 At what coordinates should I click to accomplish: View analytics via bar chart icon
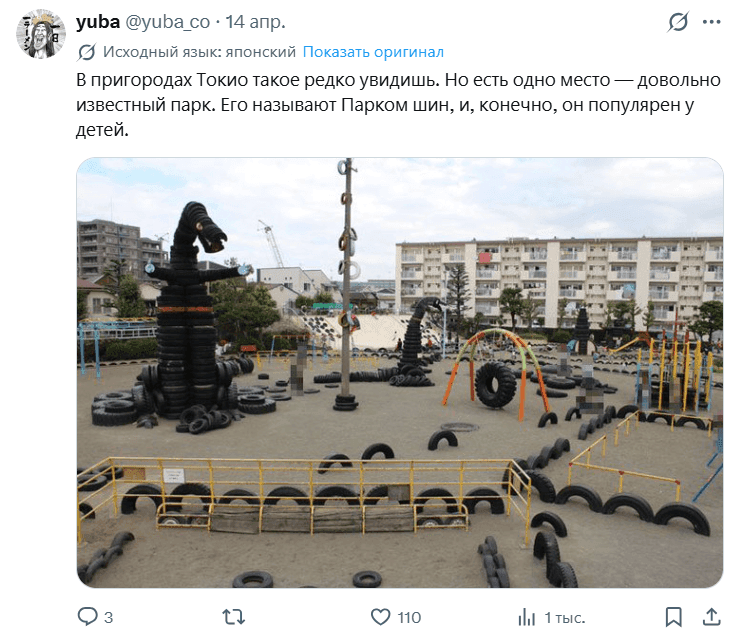(x=527, y=617)
